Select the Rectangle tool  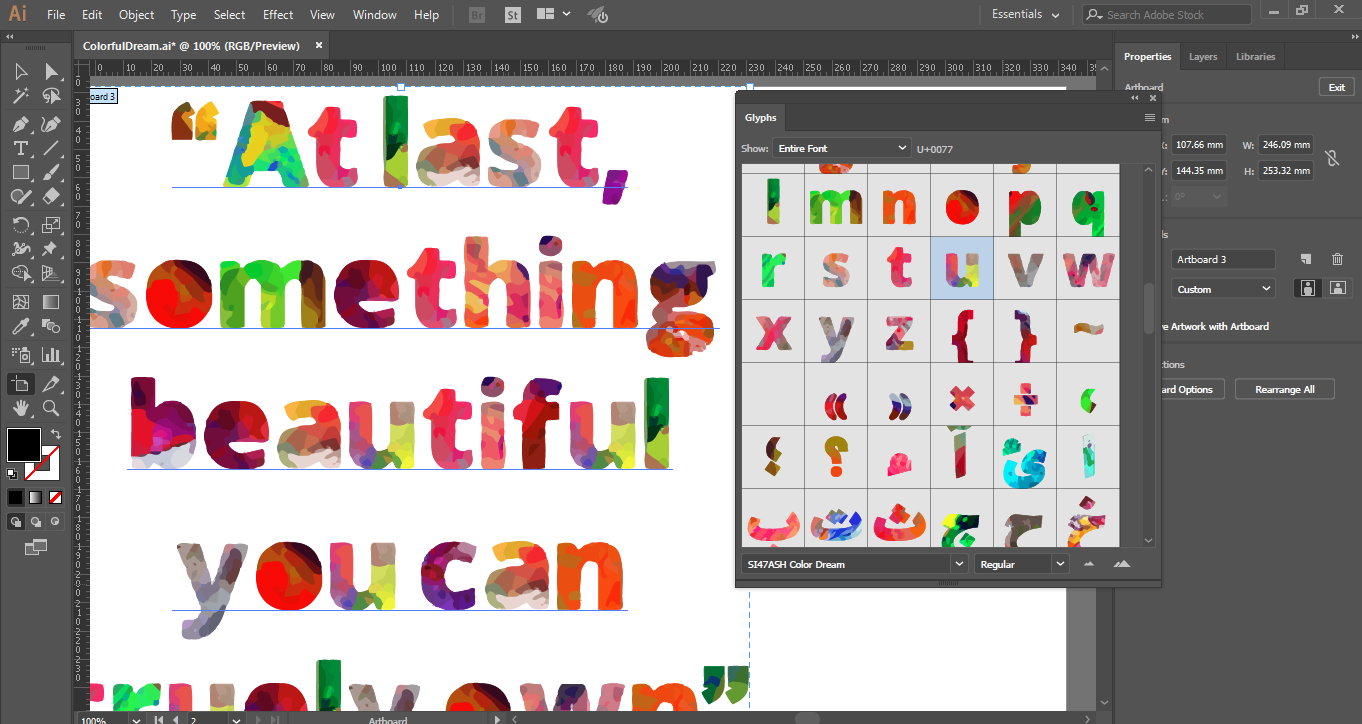click(21, 173)
